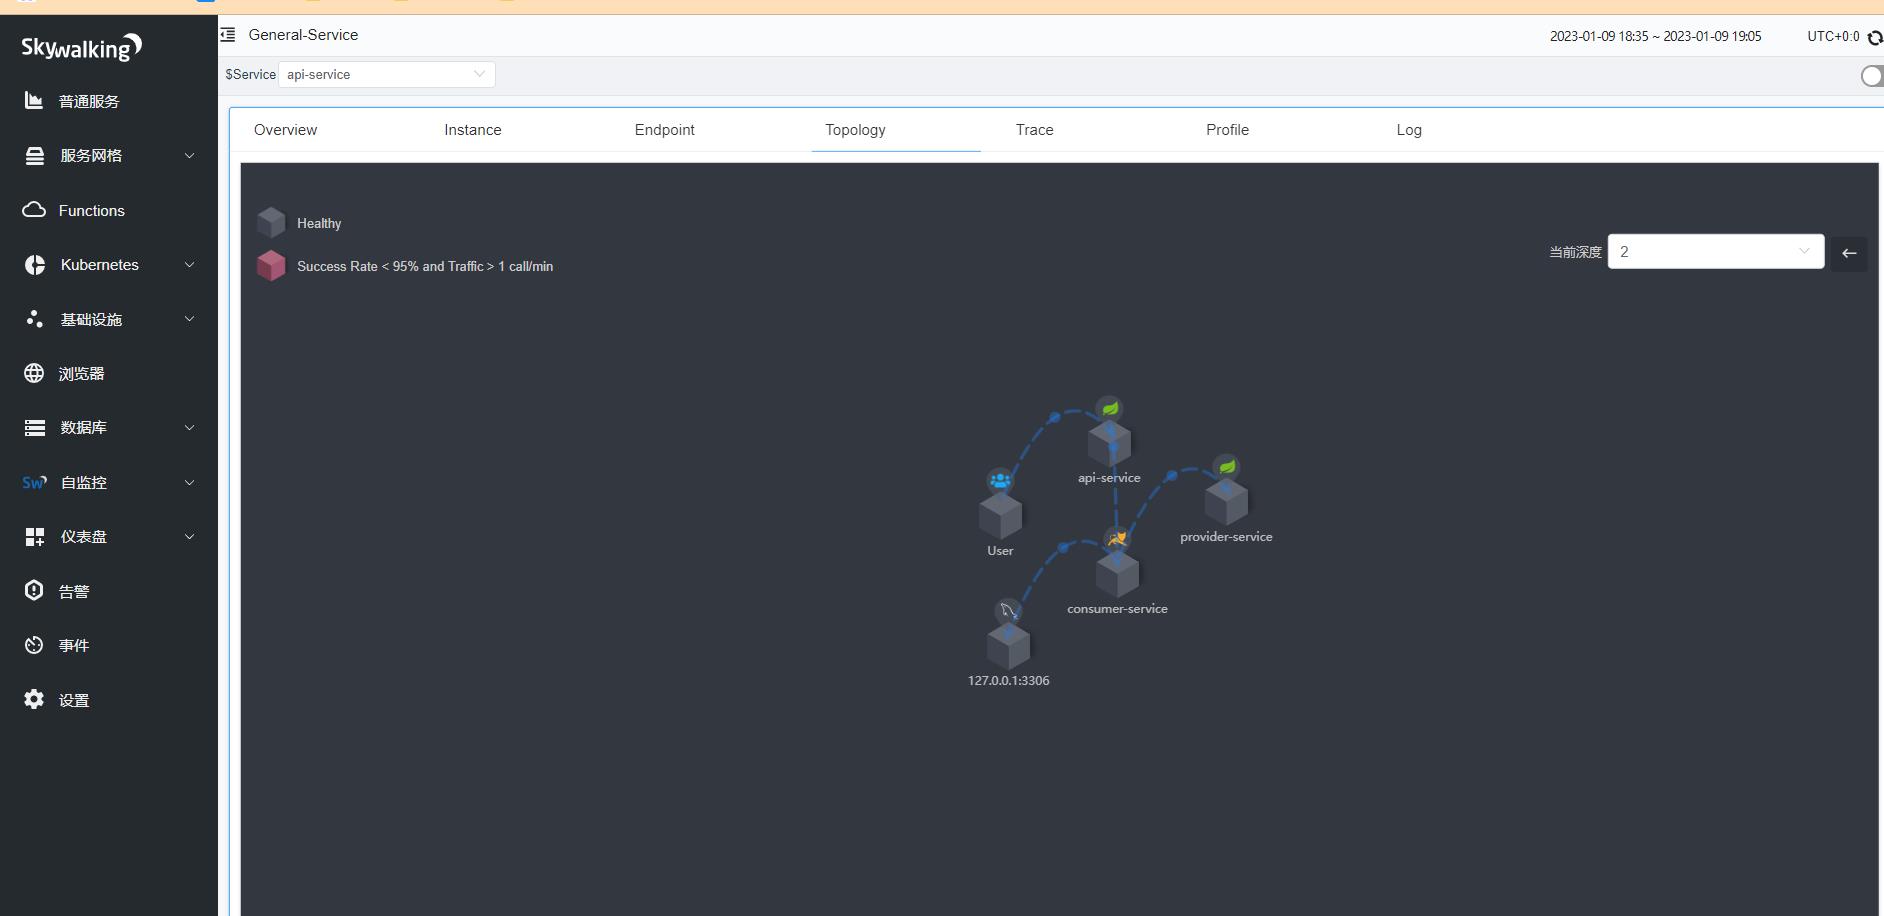Toggle the switch at top right

coord(1872,76)
